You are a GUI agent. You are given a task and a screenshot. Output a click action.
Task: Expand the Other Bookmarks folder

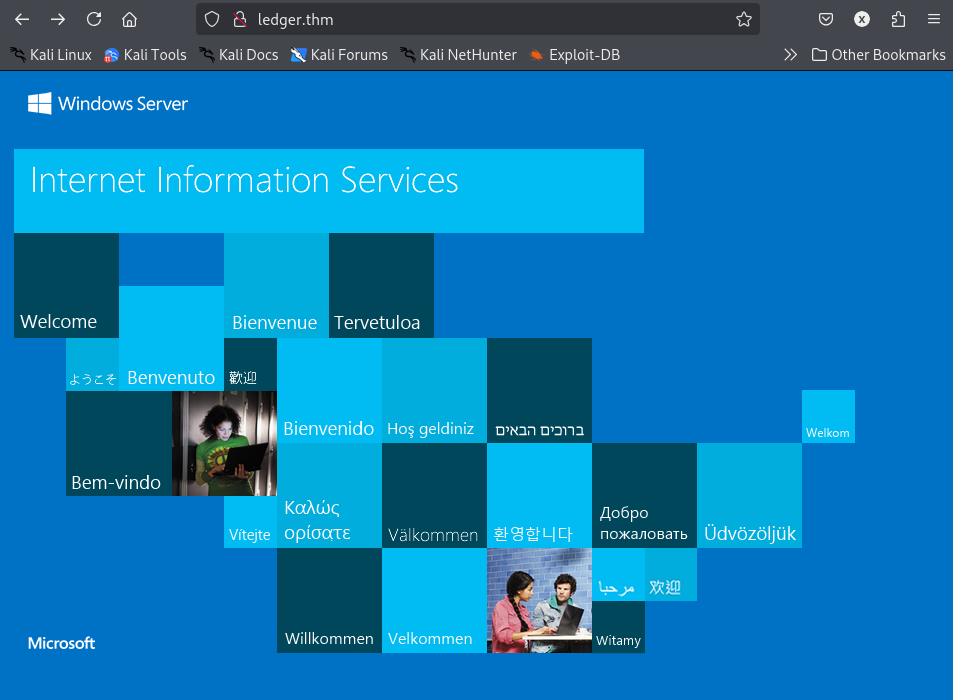[x=879, y=55]
